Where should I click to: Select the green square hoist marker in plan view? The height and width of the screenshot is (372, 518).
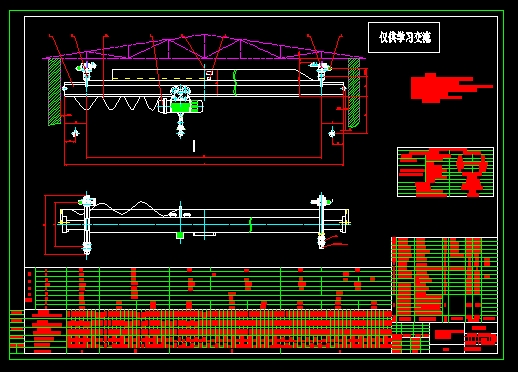pos(180,235)
